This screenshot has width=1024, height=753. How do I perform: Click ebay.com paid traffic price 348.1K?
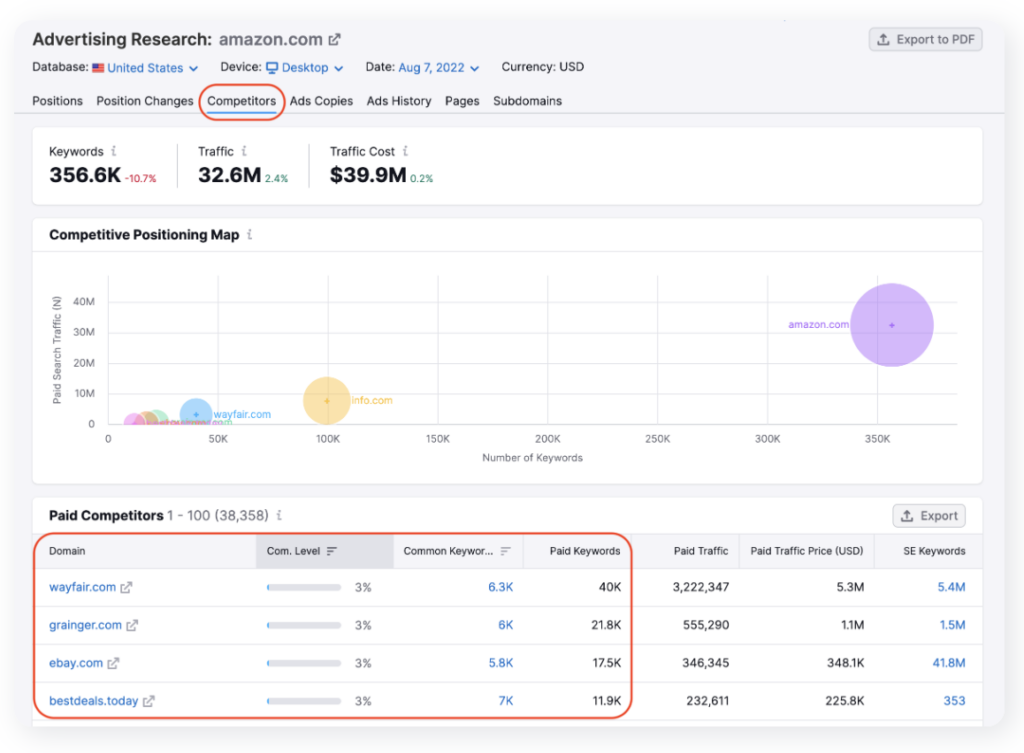point(845,663)
